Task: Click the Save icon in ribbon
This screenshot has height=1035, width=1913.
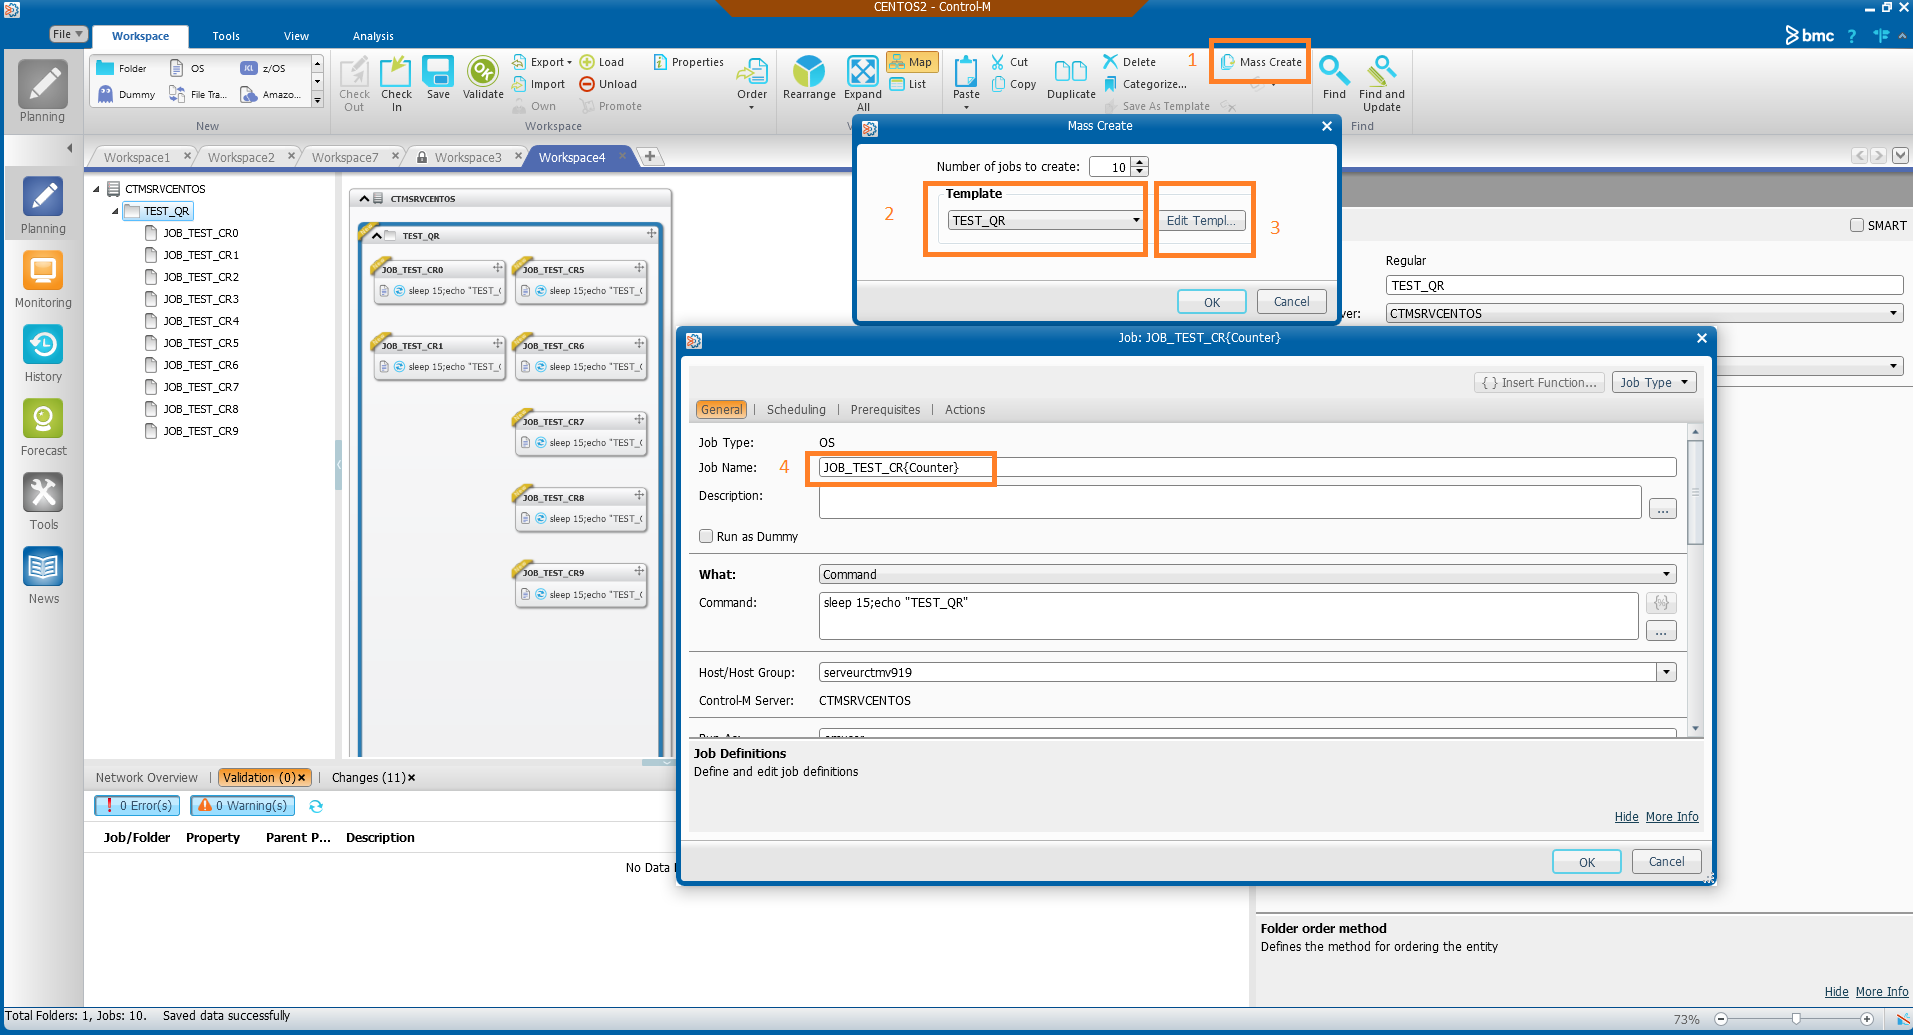Action: [438, 78]
